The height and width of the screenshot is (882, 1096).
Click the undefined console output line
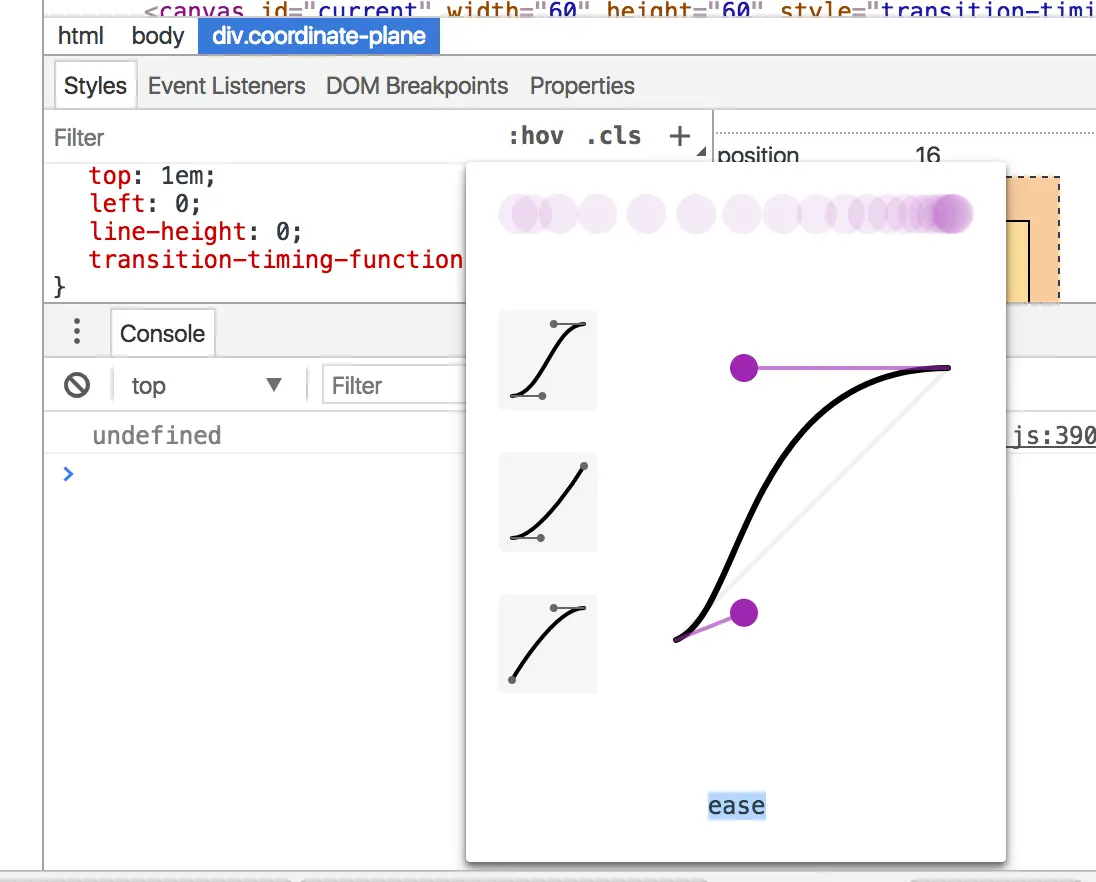157,435
